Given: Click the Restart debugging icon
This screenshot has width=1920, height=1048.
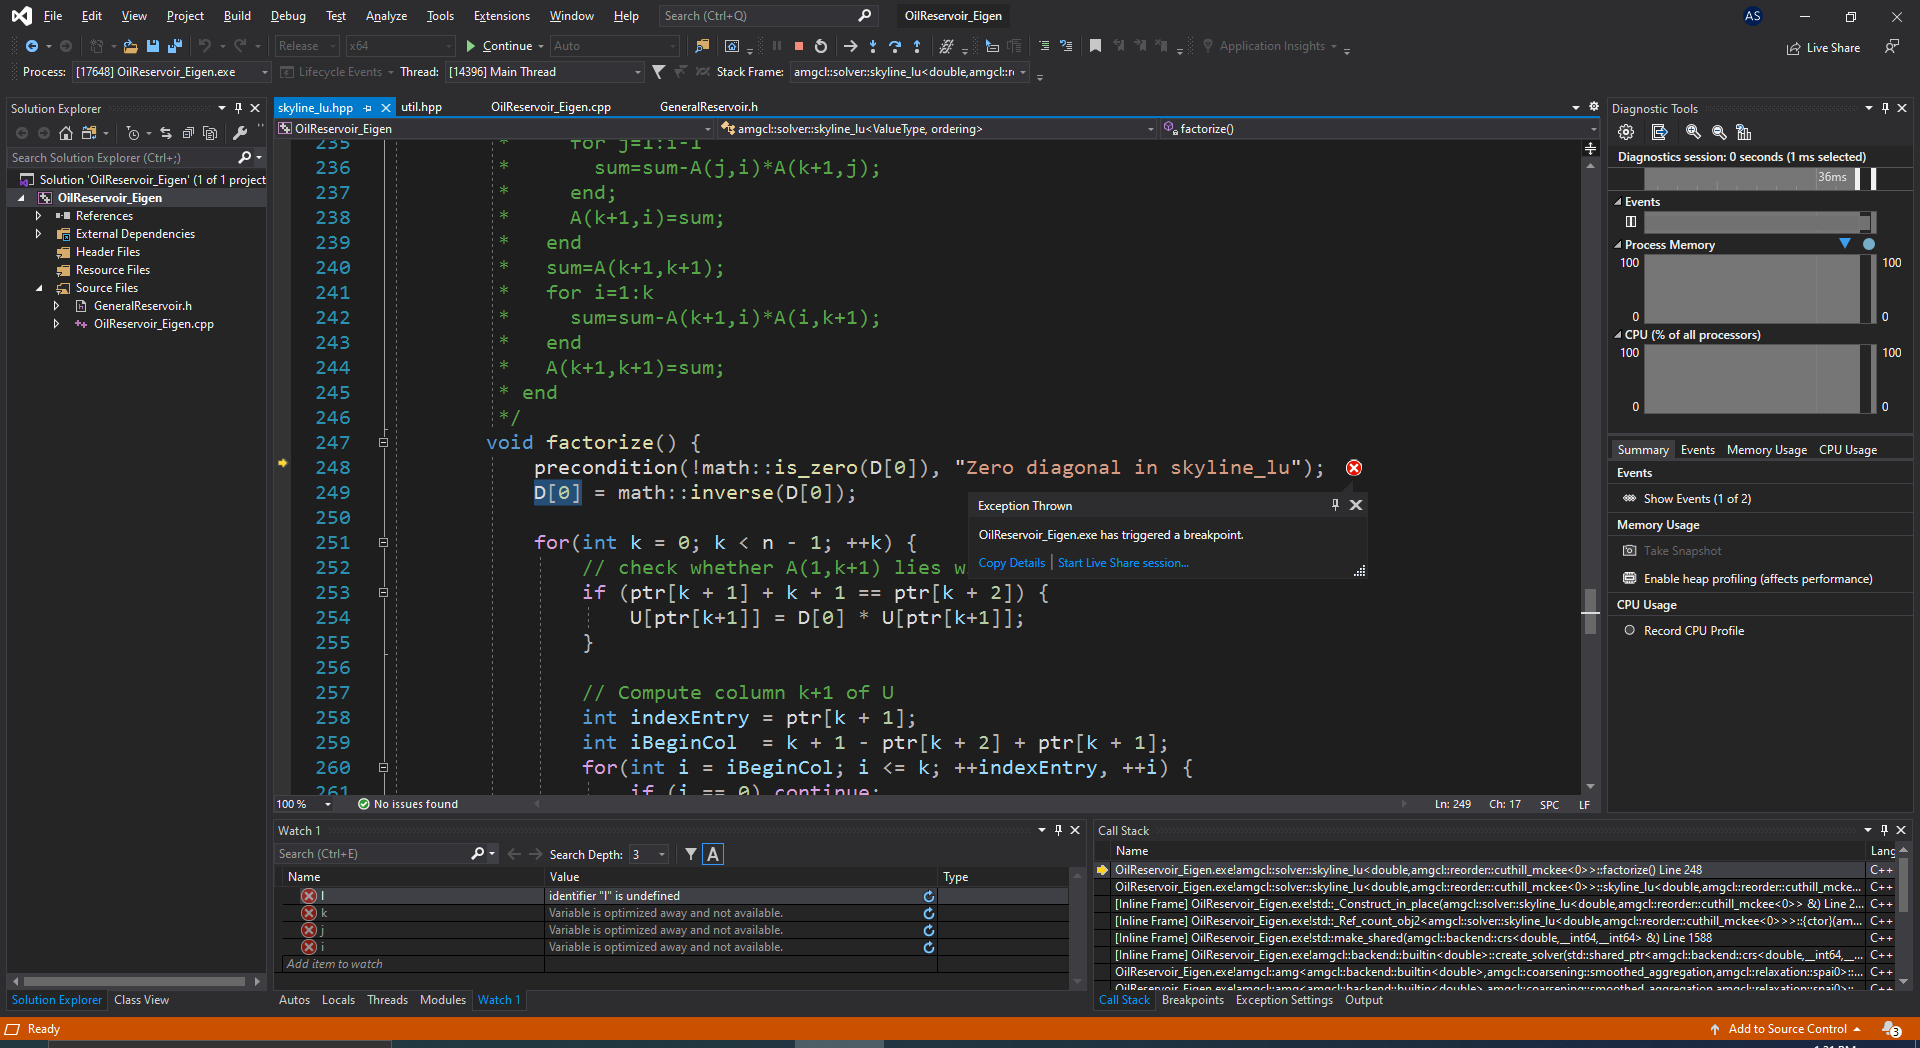Looking at the screenshot, I should click(x=821, y=46).
